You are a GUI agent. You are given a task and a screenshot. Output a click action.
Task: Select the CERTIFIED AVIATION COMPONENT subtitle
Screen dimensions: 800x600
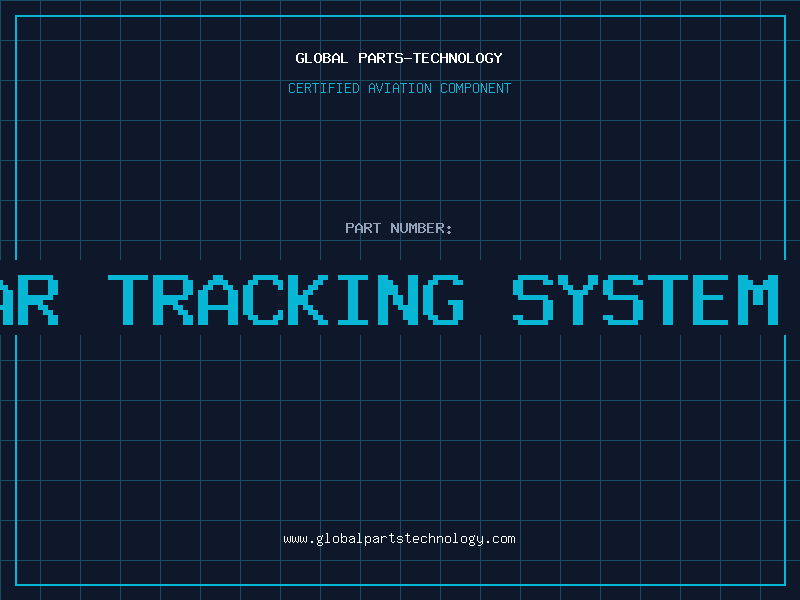[399, 88]
